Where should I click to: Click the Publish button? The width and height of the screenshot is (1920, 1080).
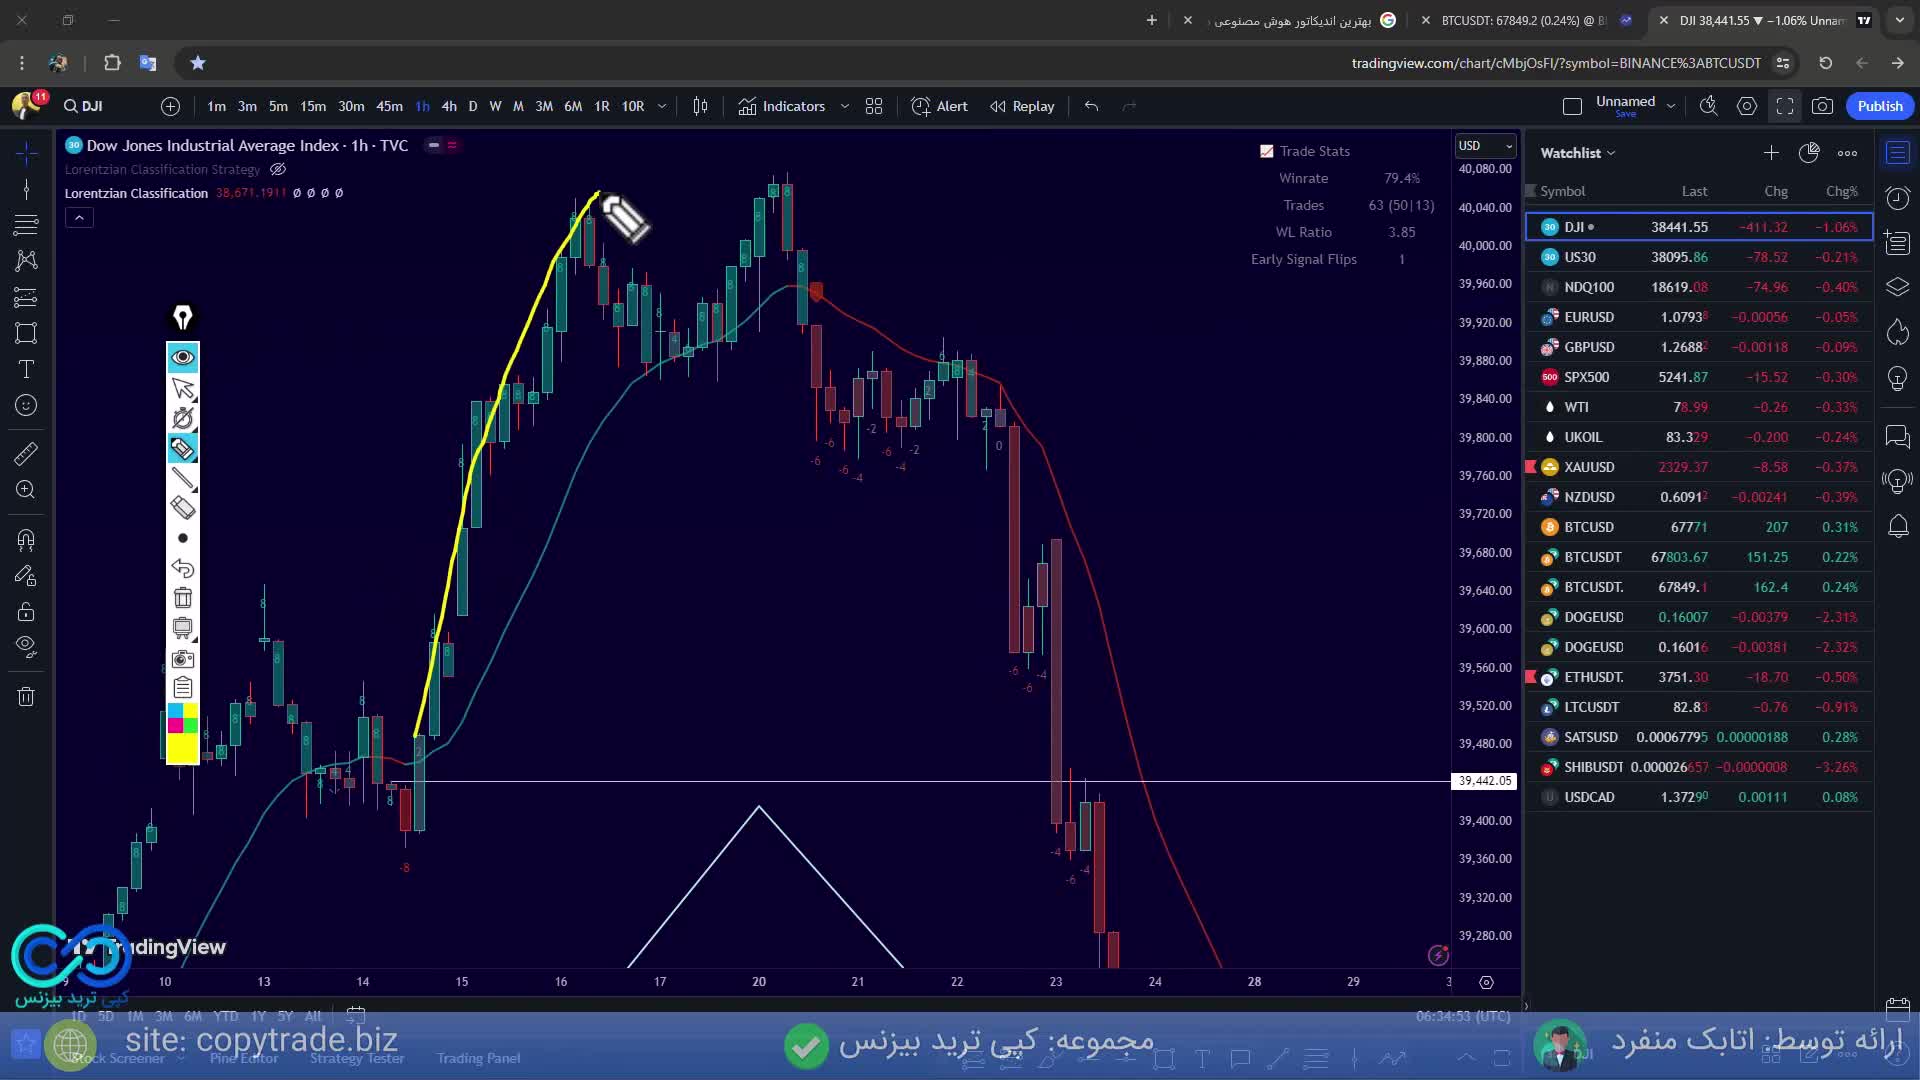(1879, 106)
